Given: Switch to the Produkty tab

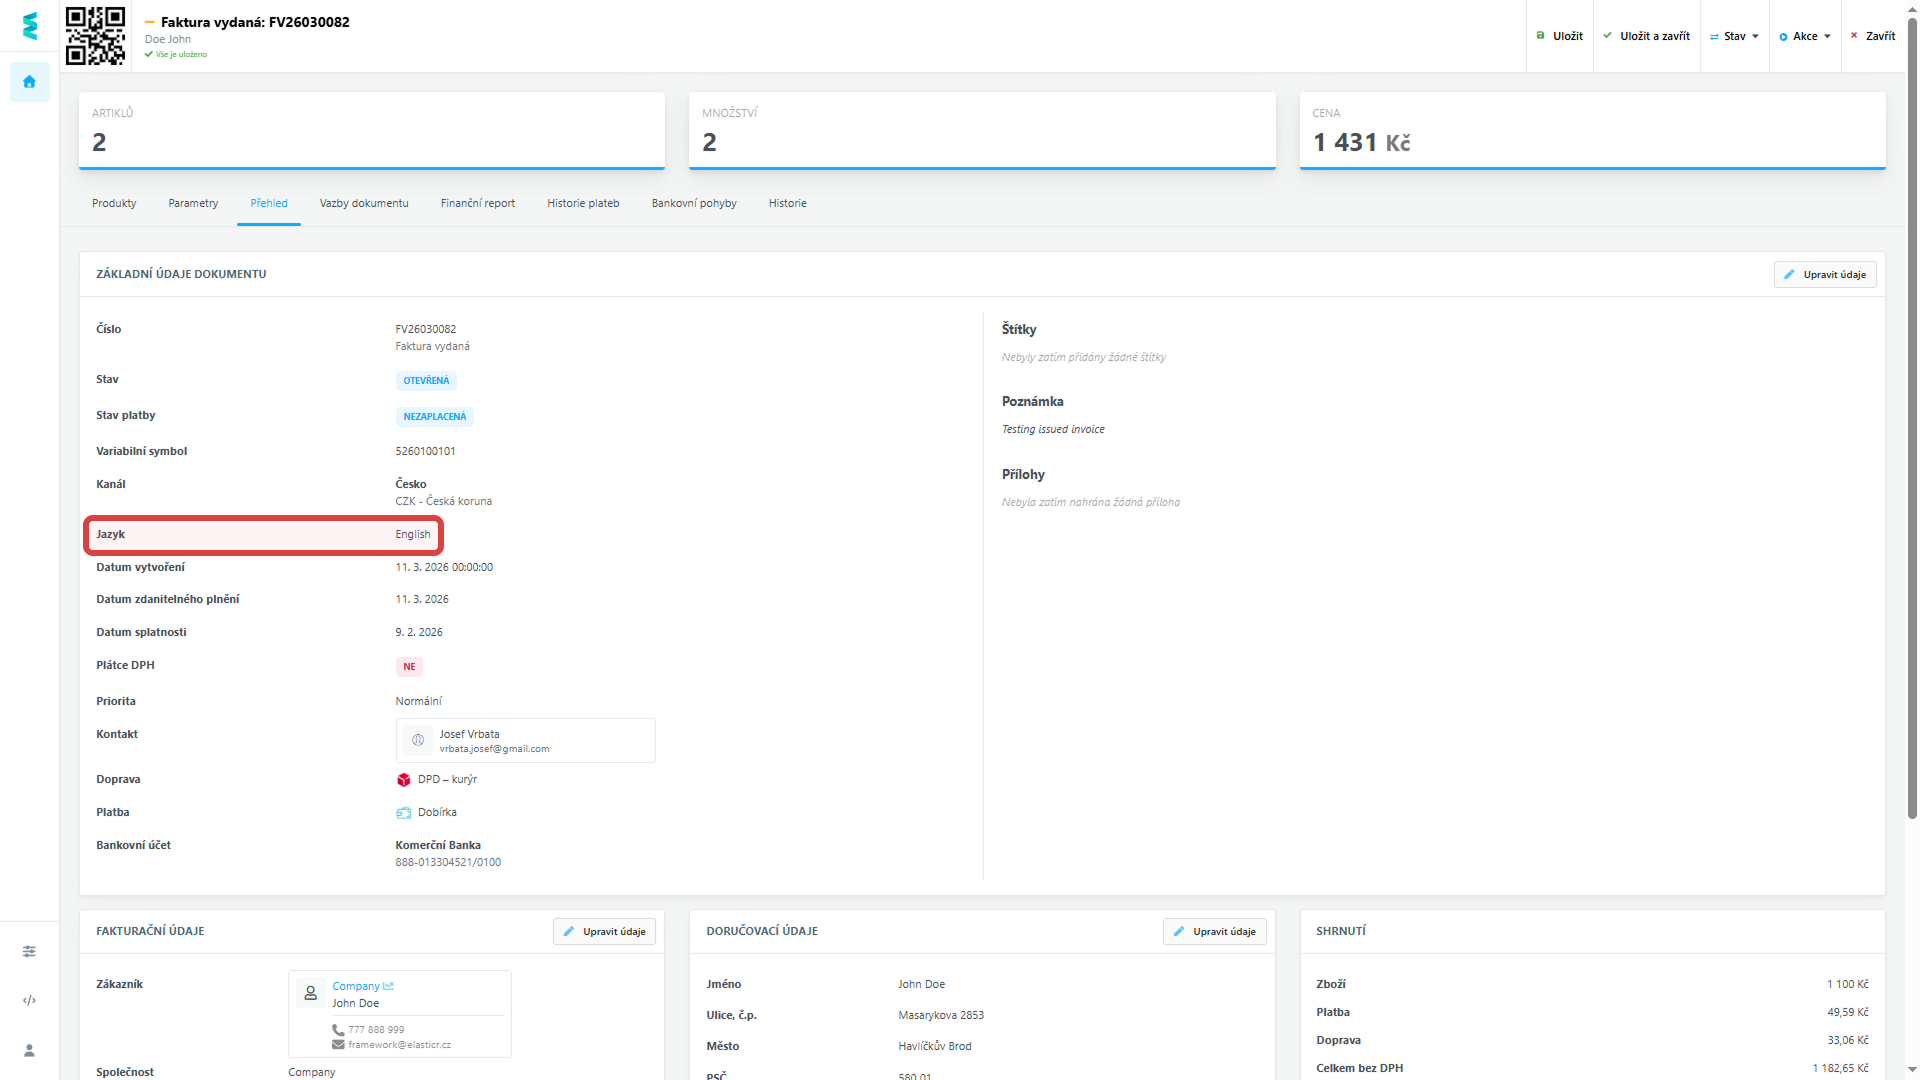Looking at the screenshot, I should coord(114,203).
